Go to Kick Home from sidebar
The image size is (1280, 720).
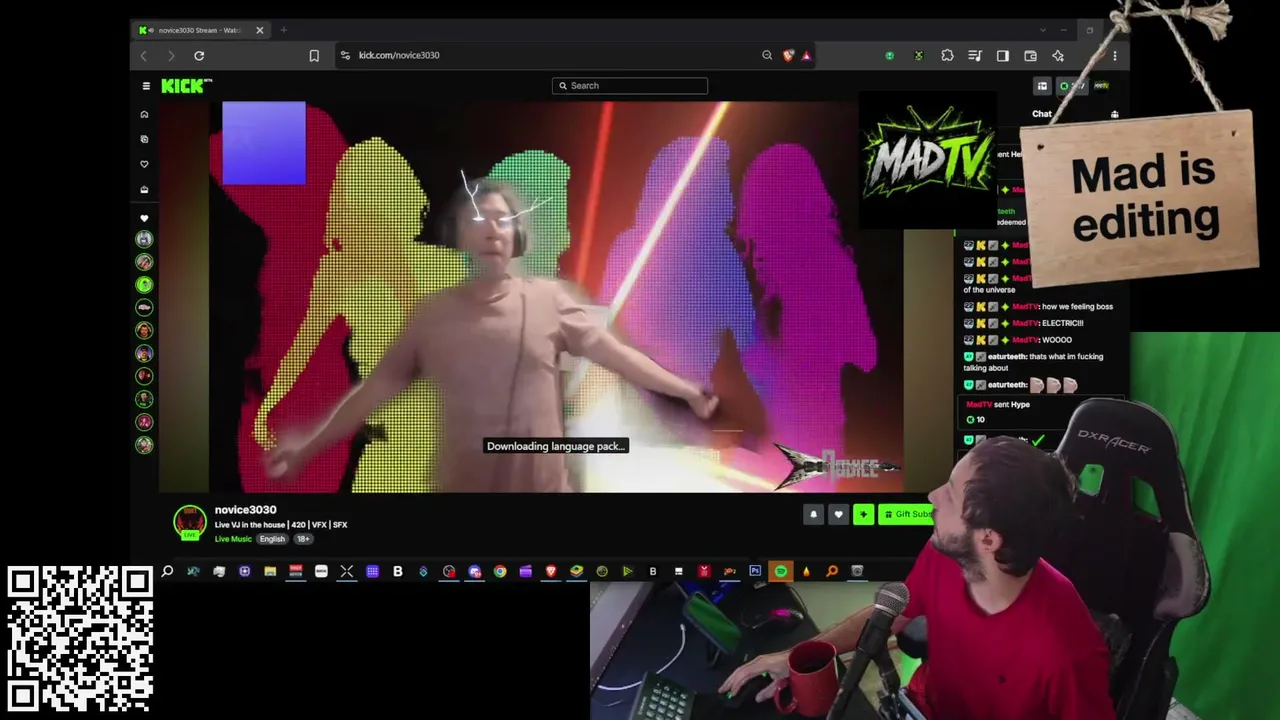click(144, 114)
